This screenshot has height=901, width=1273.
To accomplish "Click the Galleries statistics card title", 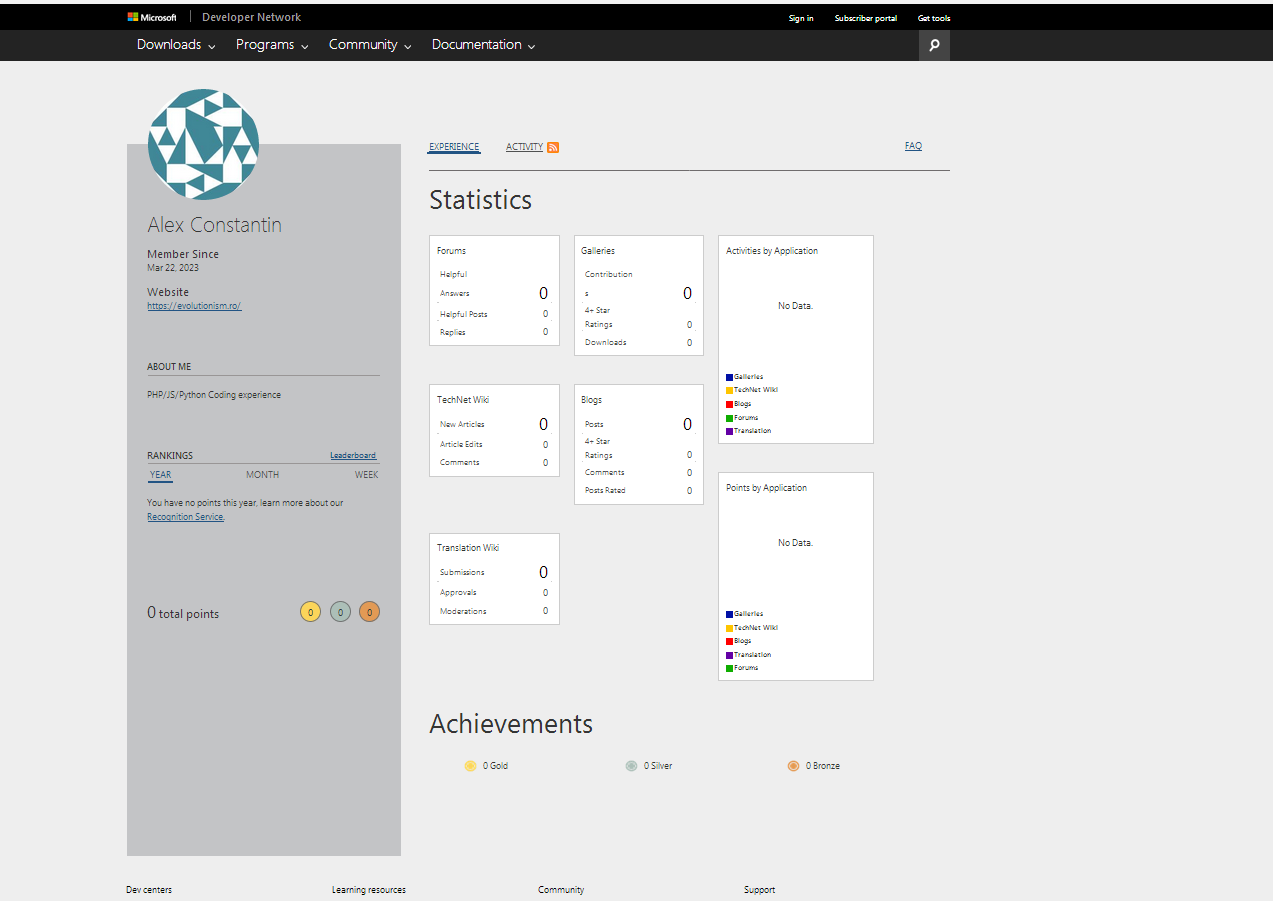I will tap(598, 251).
